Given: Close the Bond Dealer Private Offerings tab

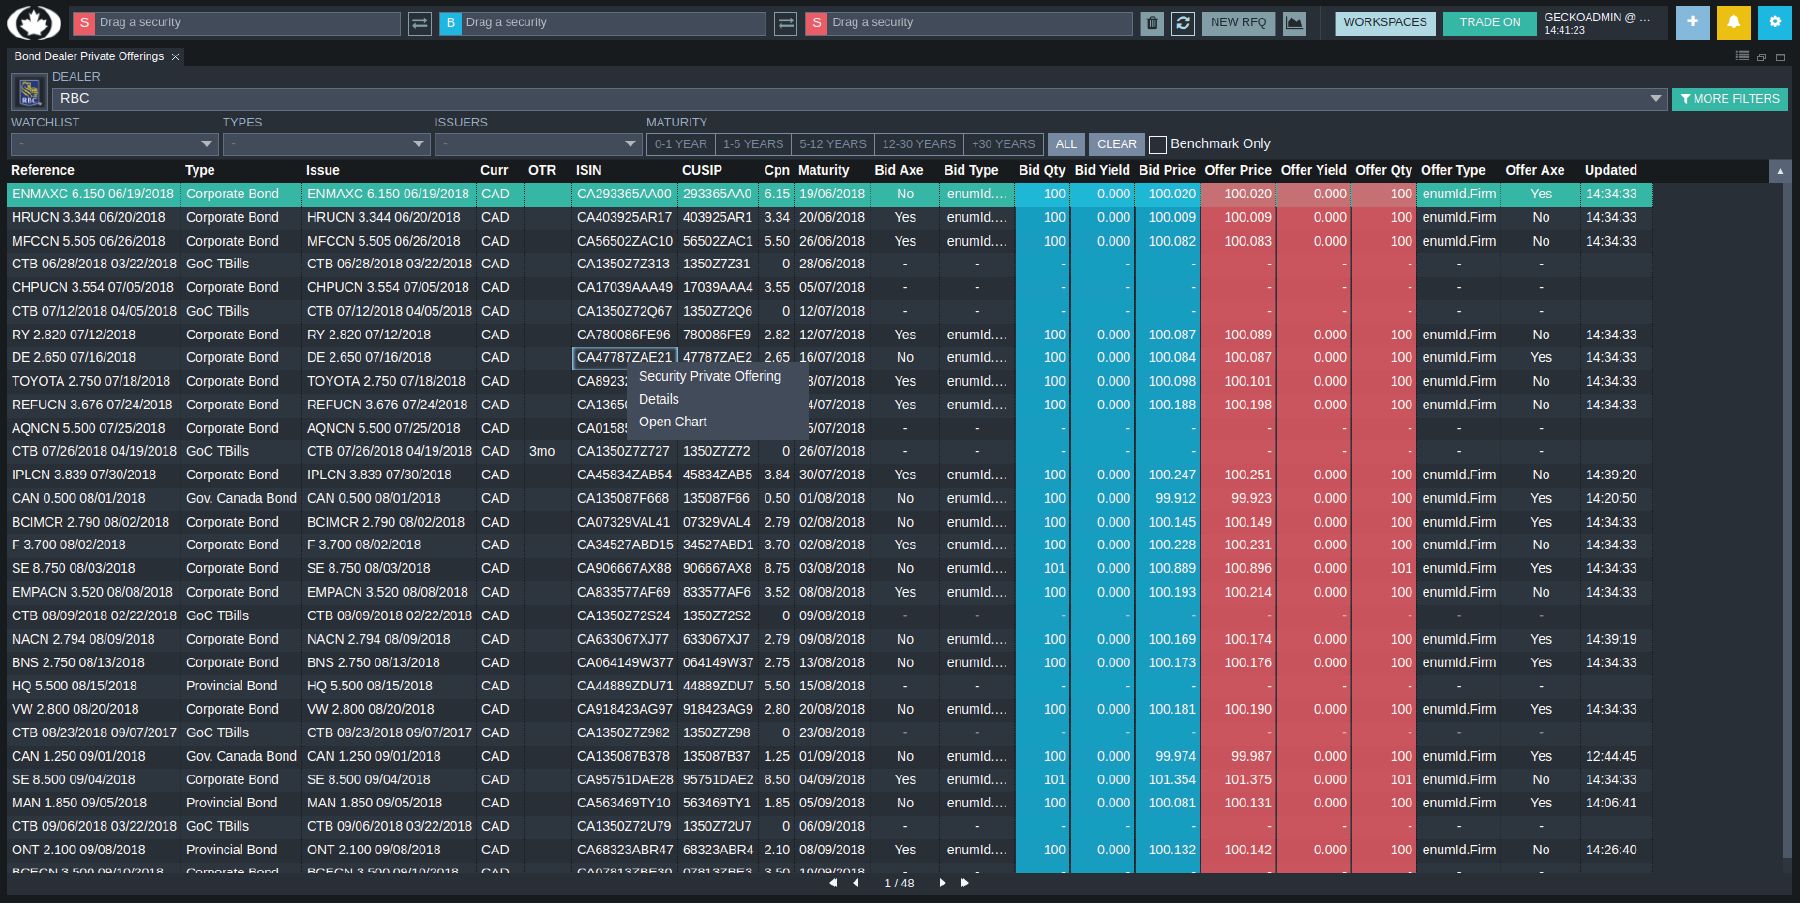Looking at the screenshot, I should (x=175, y=57).
